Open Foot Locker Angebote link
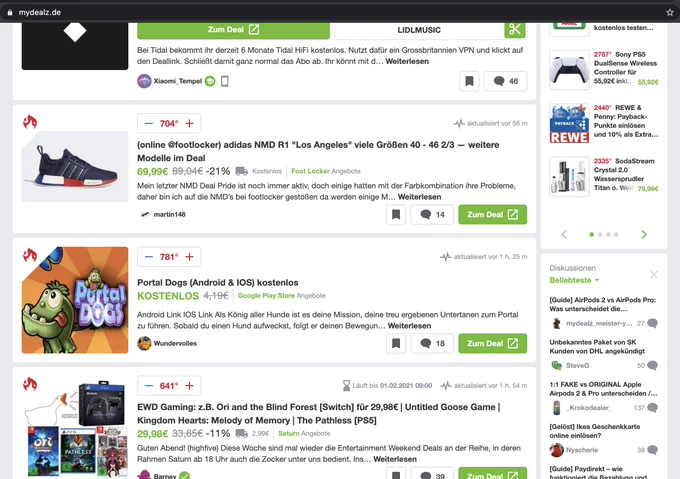The image size is (680, 479). tap(326, 171)
